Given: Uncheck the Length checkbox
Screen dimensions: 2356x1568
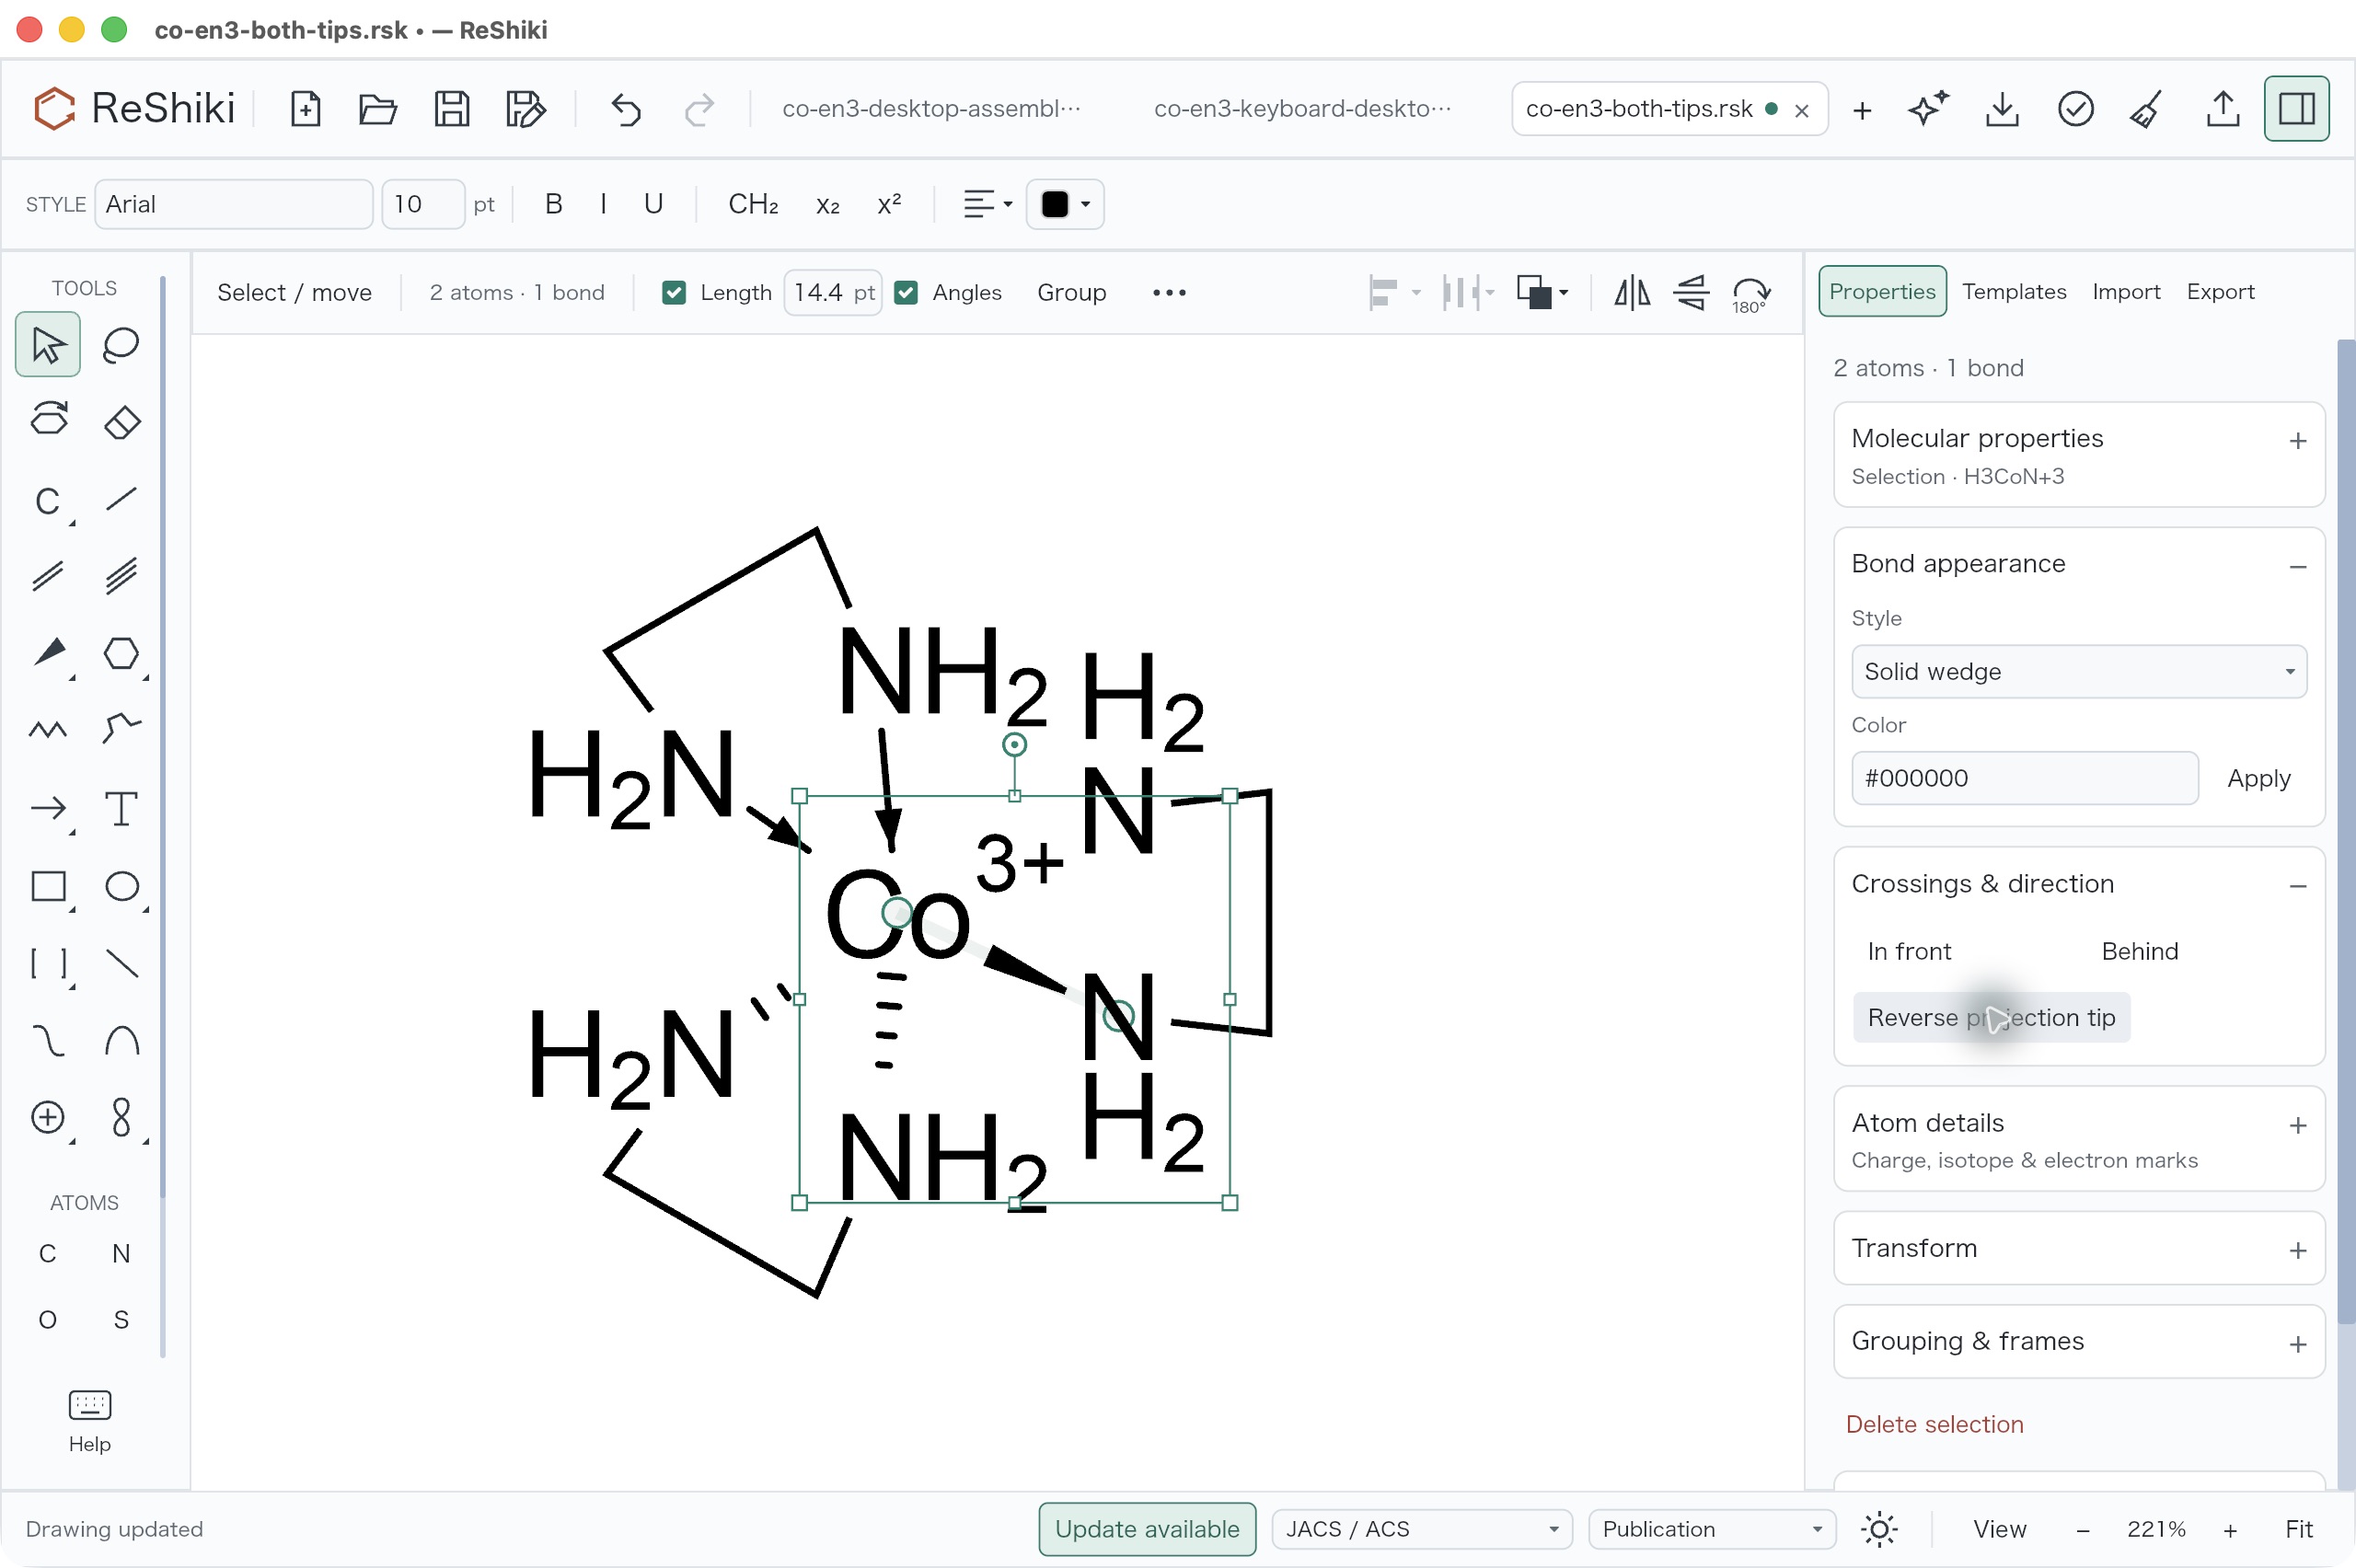Looking at the screenshot, I should point(674,293).
